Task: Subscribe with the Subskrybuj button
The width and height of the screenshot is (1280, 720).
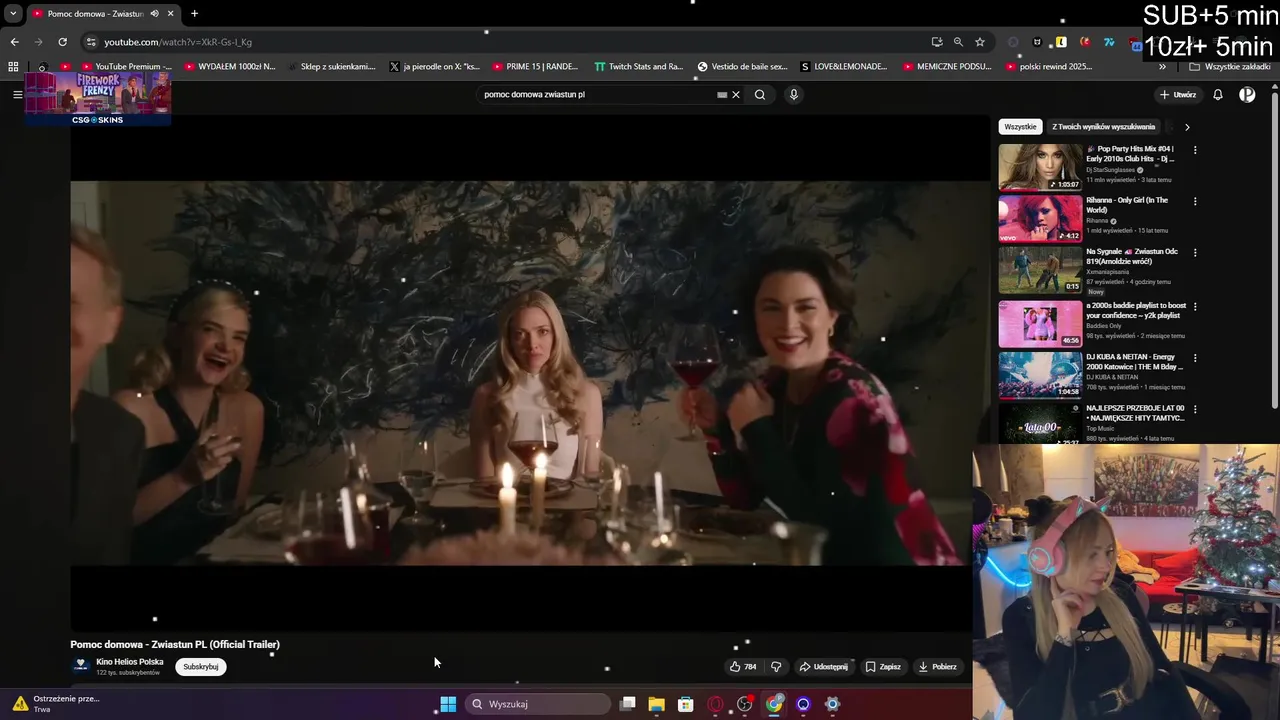Action: point(201,667)
